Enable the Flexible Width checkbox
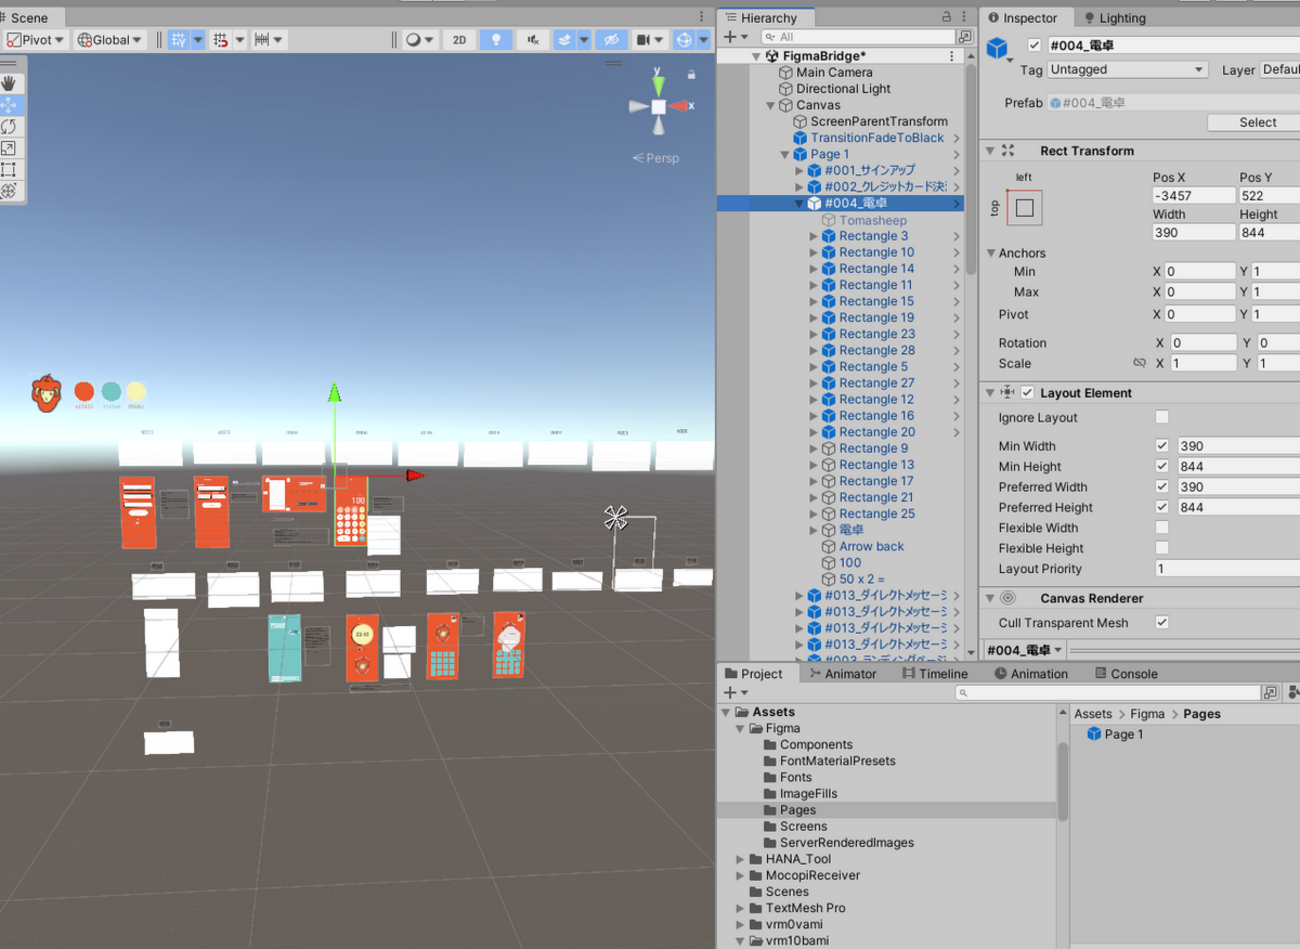1300x949 pixels. click(x=1161, y=527)
